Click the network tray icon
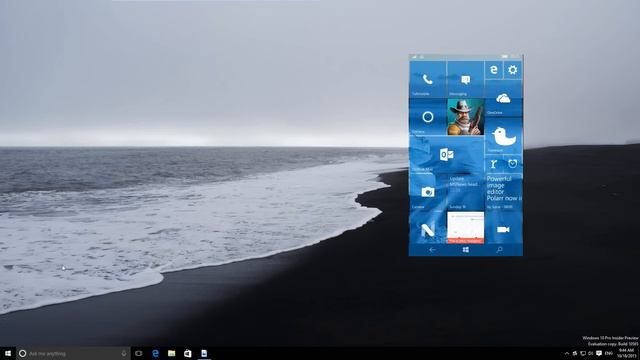Viewport: 640px width, 360px height. click(583, 353)
